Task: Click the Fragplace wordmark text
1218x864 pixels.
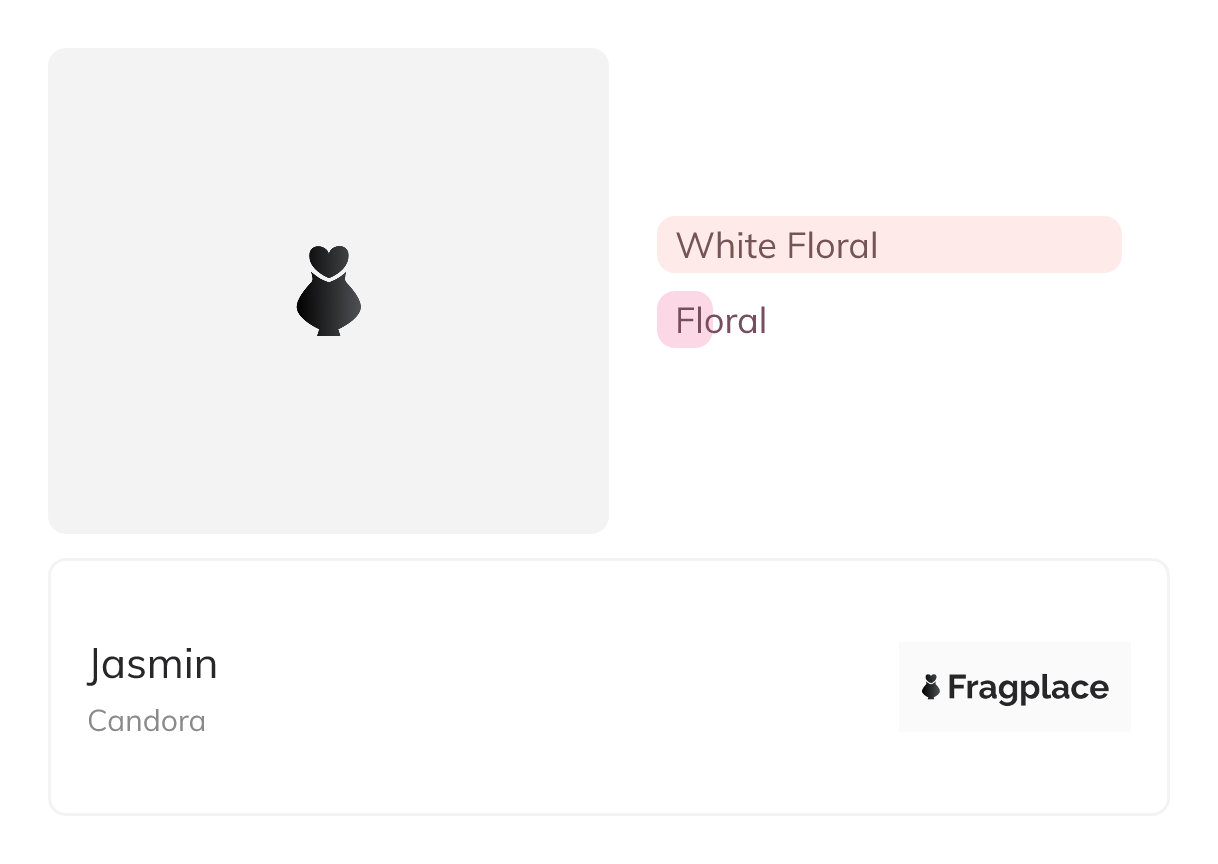Action: [x=1028, y=688]
